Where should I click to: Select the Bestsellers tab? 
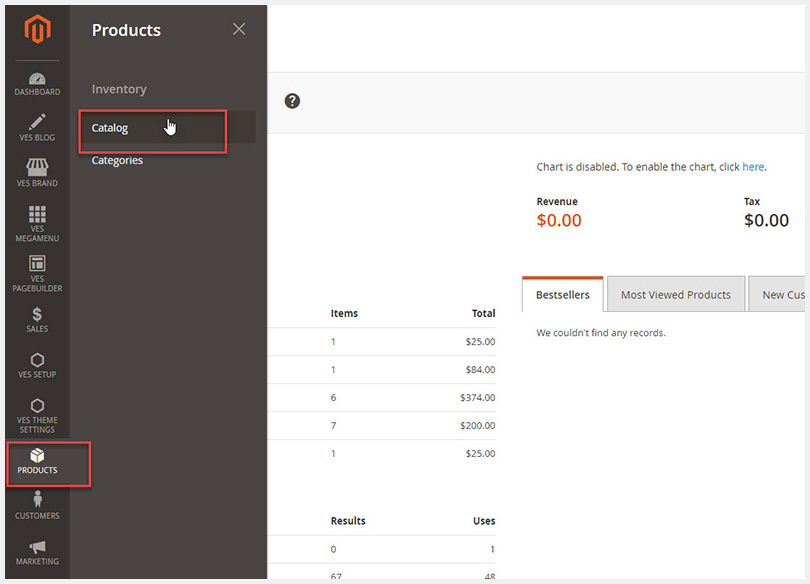click(x=562, y=294)
